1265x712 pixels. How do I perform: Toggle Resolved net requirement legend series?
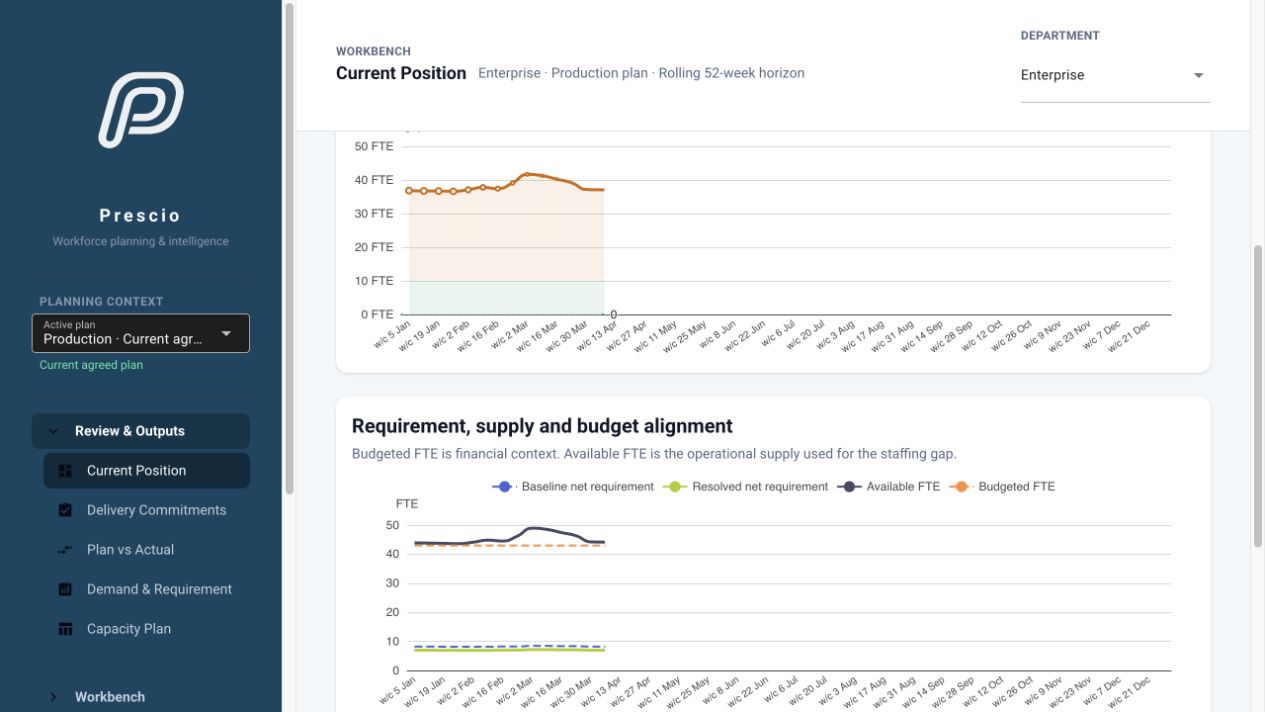(746, 487)
